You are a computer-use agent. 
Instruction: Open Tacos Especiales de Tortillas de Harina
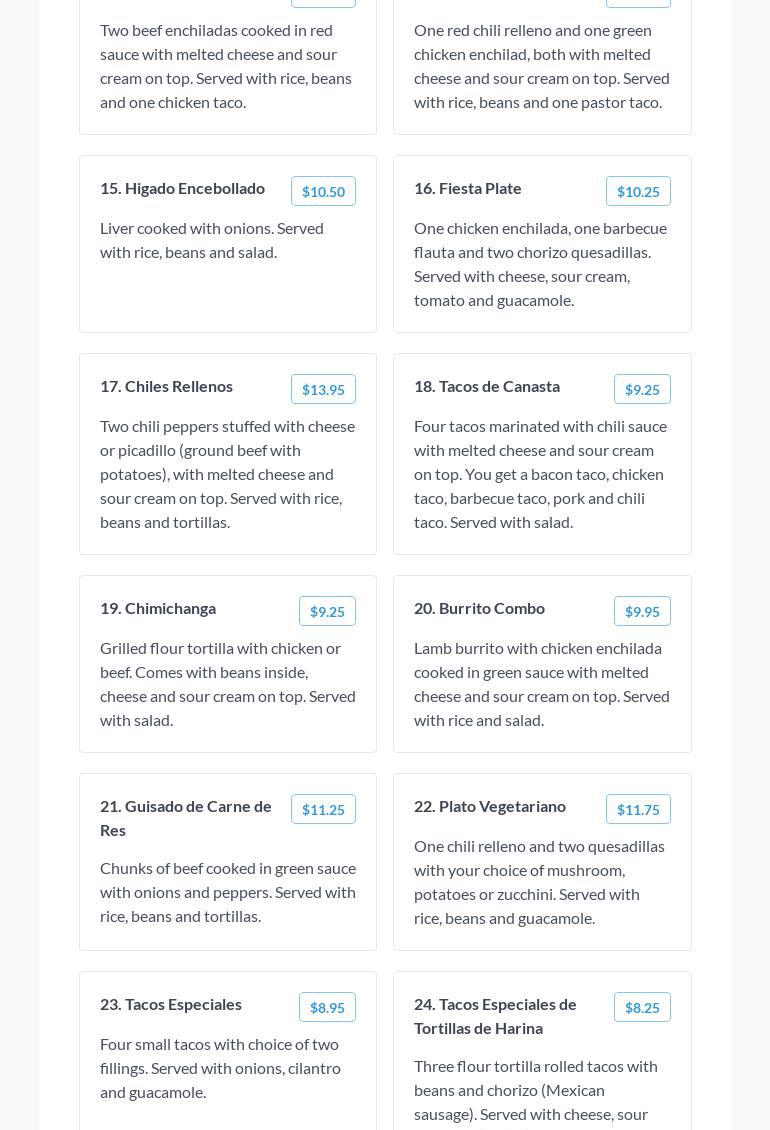495,1015
